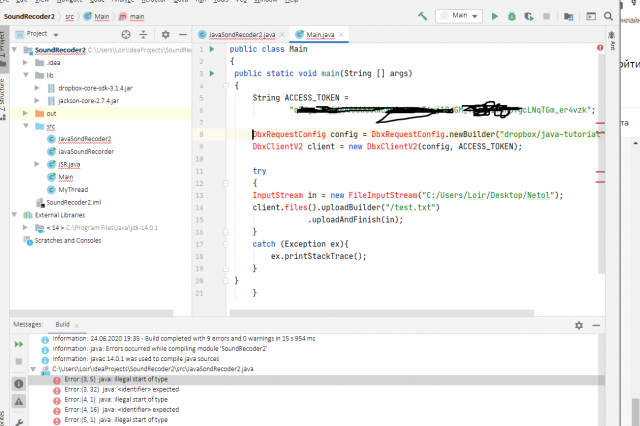Hide the Project panel with minus icon

tap(183, 35)
